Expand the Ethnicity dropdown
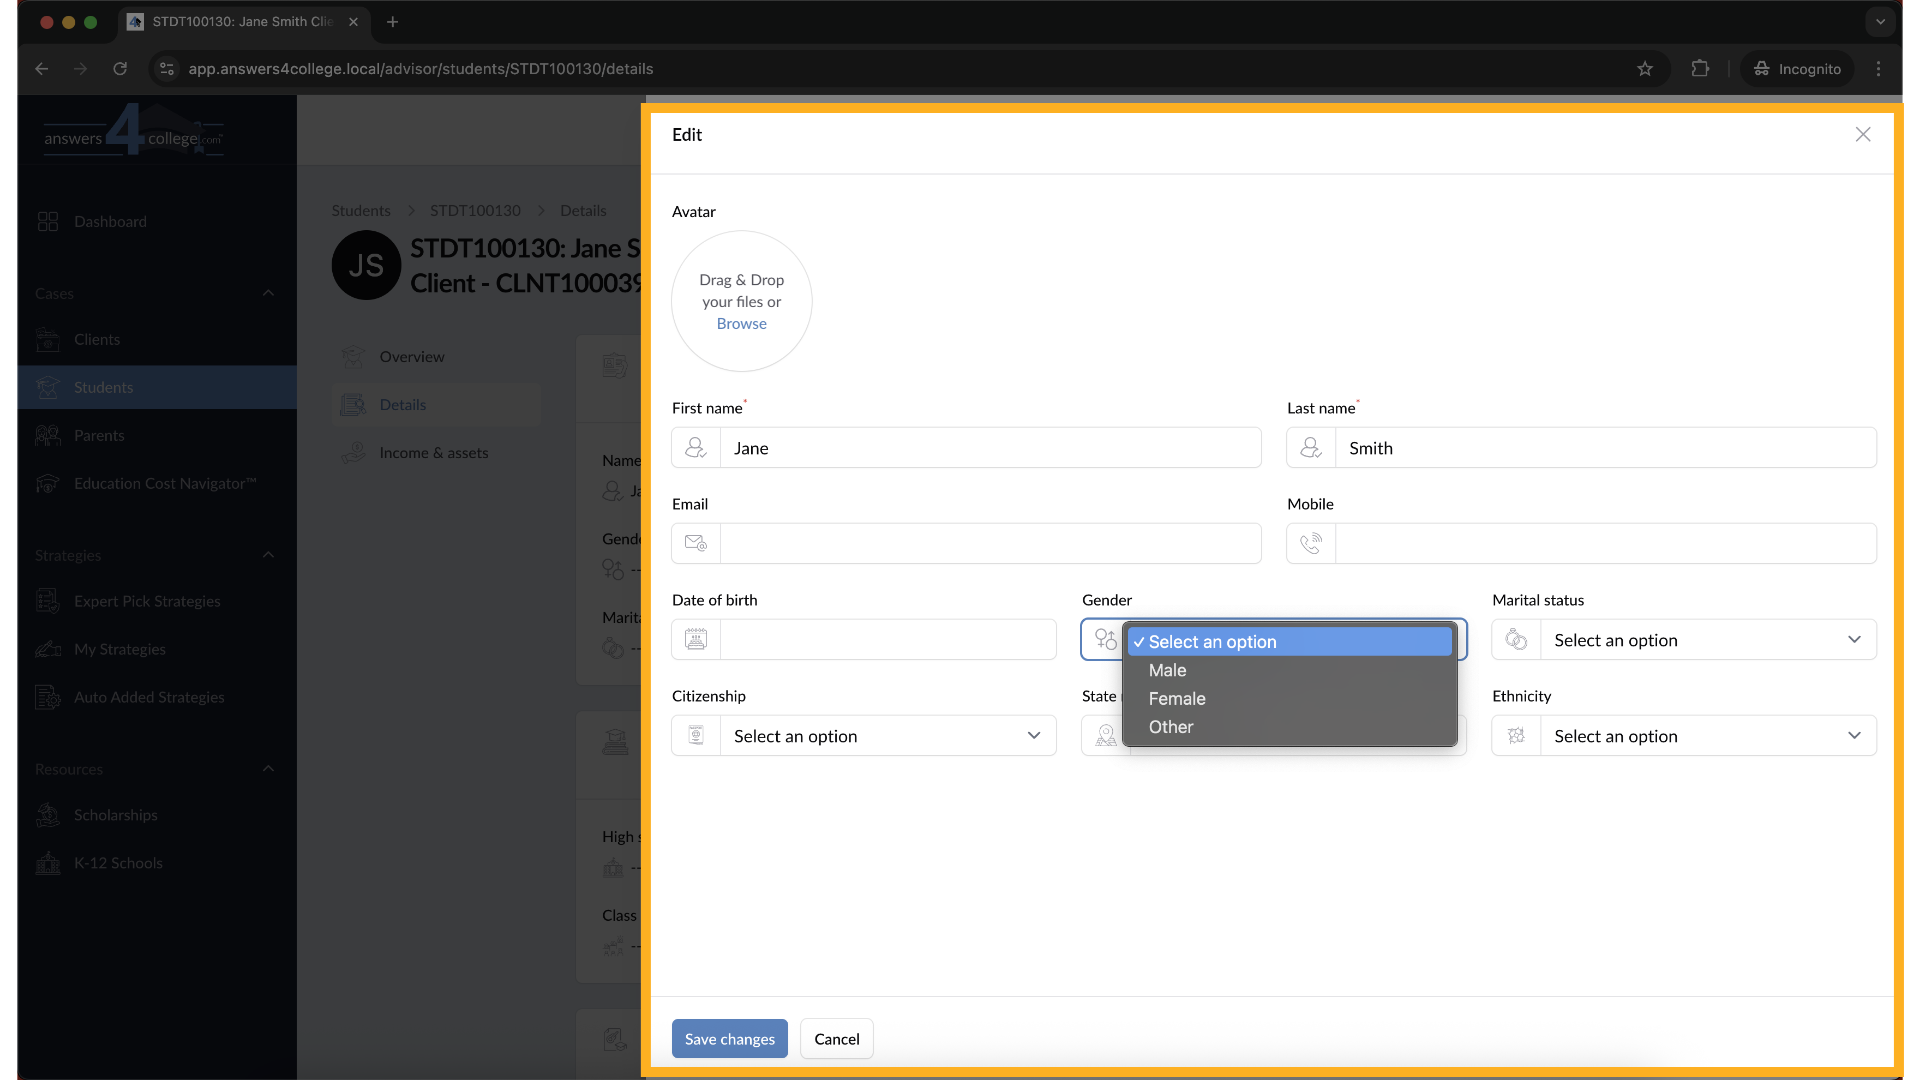This screenshot has width=1920, height=1080. click(1707, 736)
